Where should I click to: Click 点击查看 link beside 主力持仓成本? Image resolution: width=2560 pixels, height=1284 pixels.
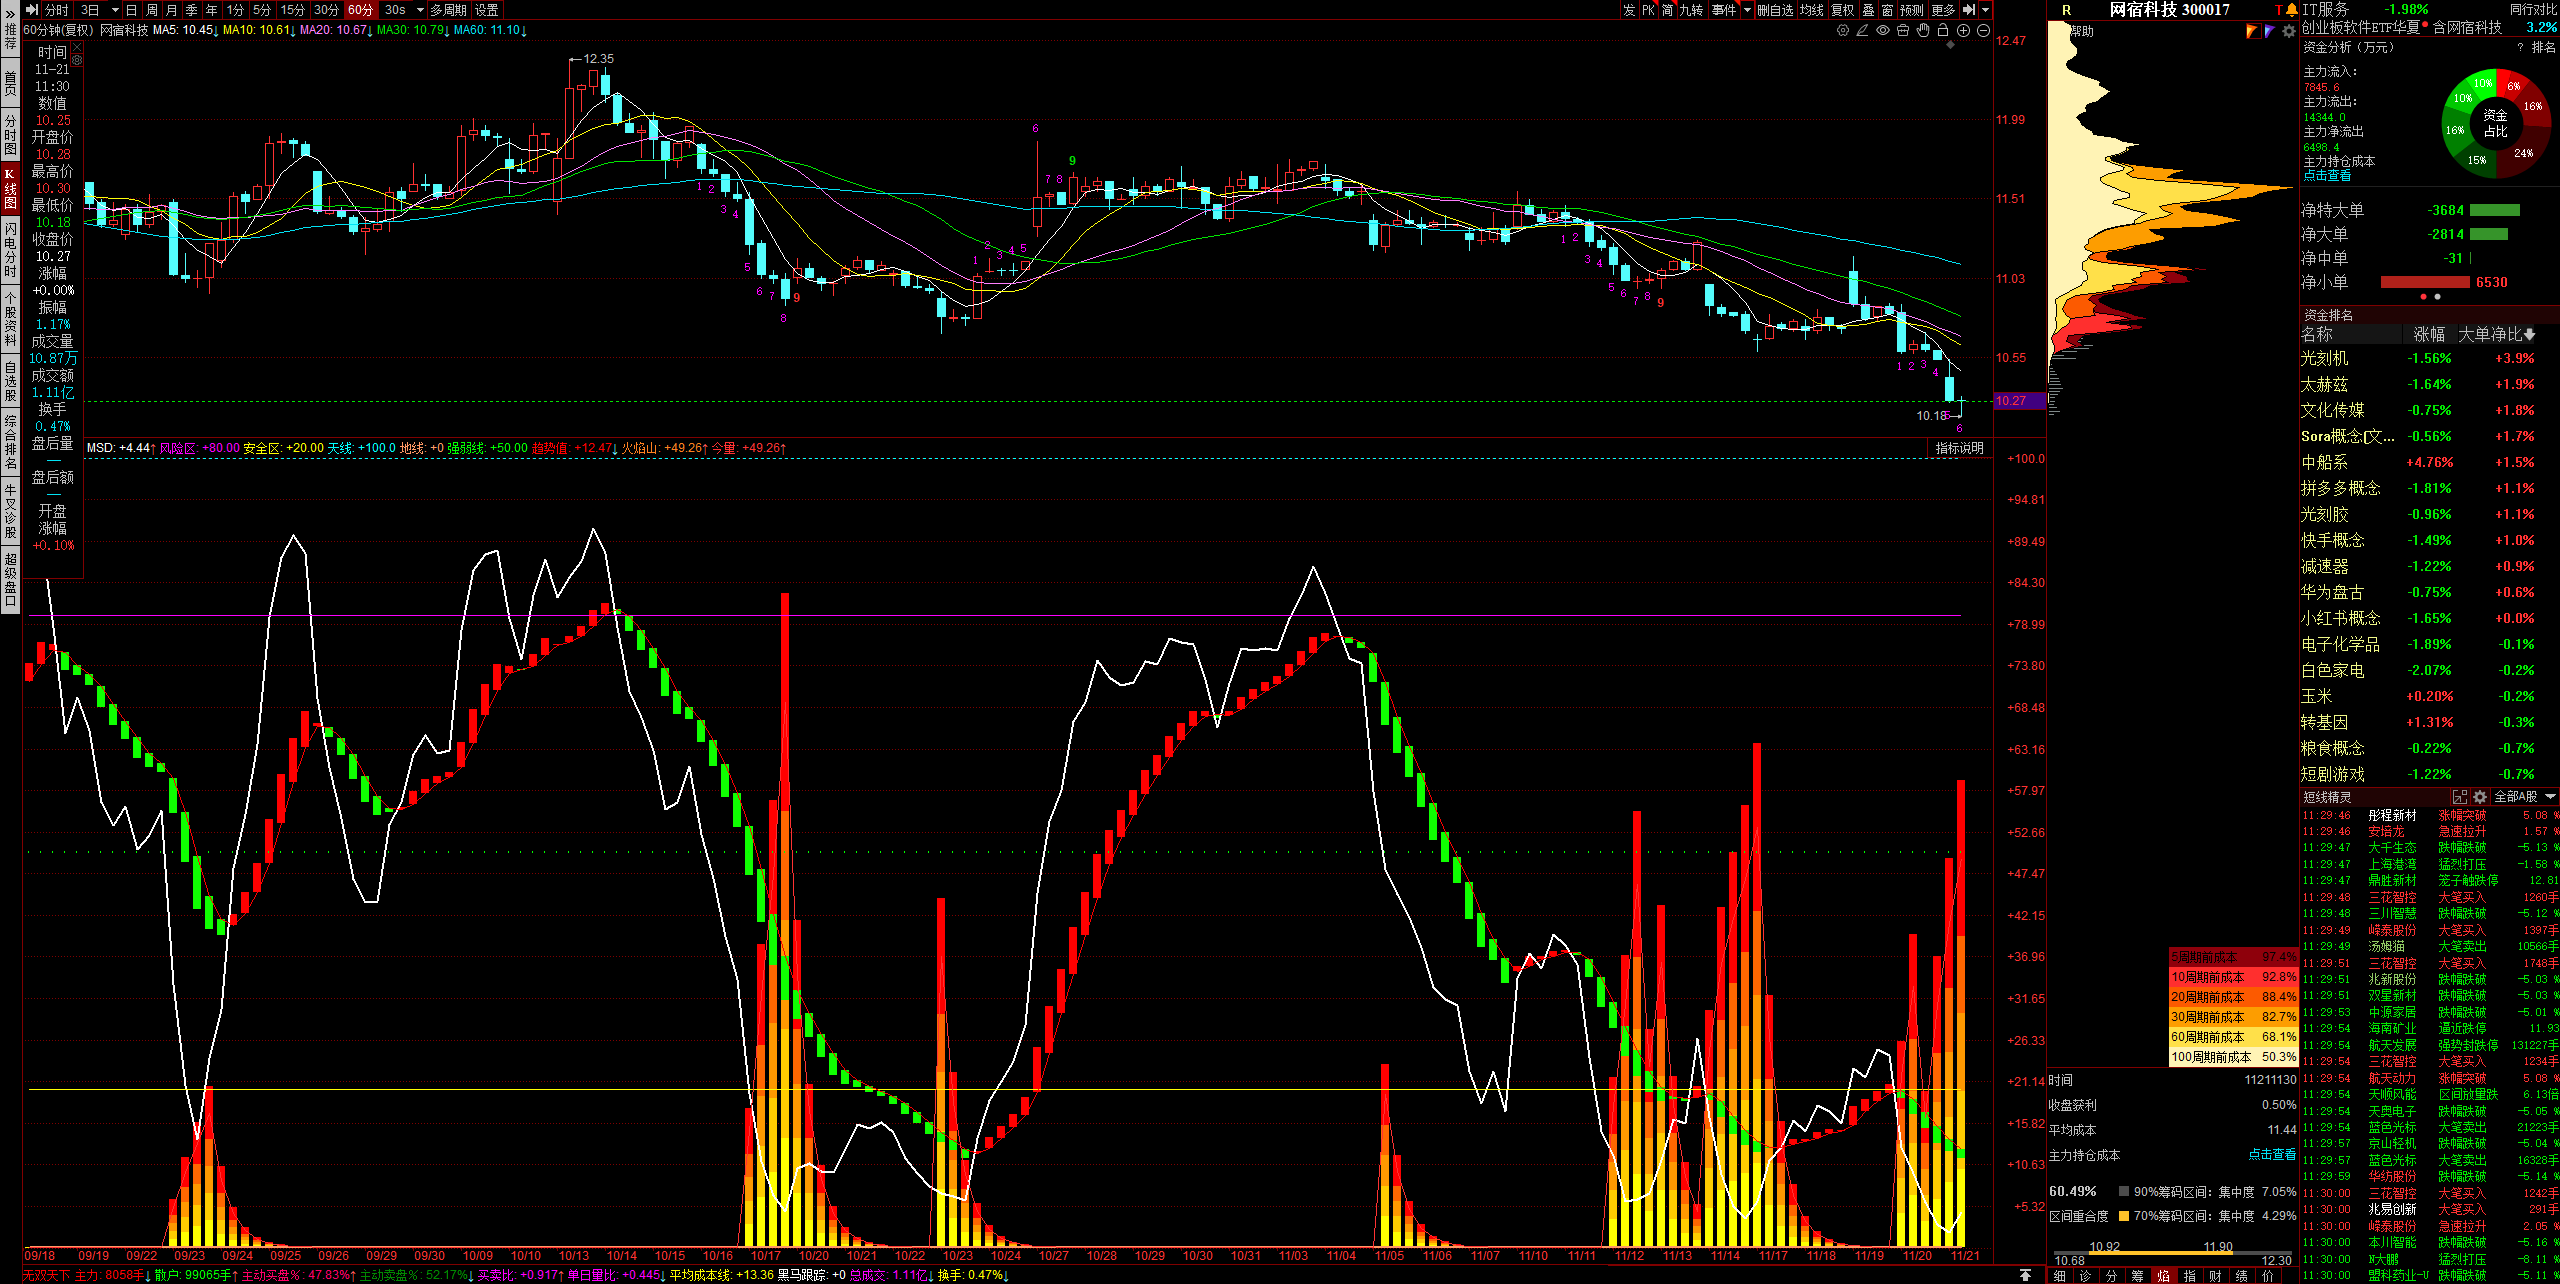[x=2272, y=1154]
